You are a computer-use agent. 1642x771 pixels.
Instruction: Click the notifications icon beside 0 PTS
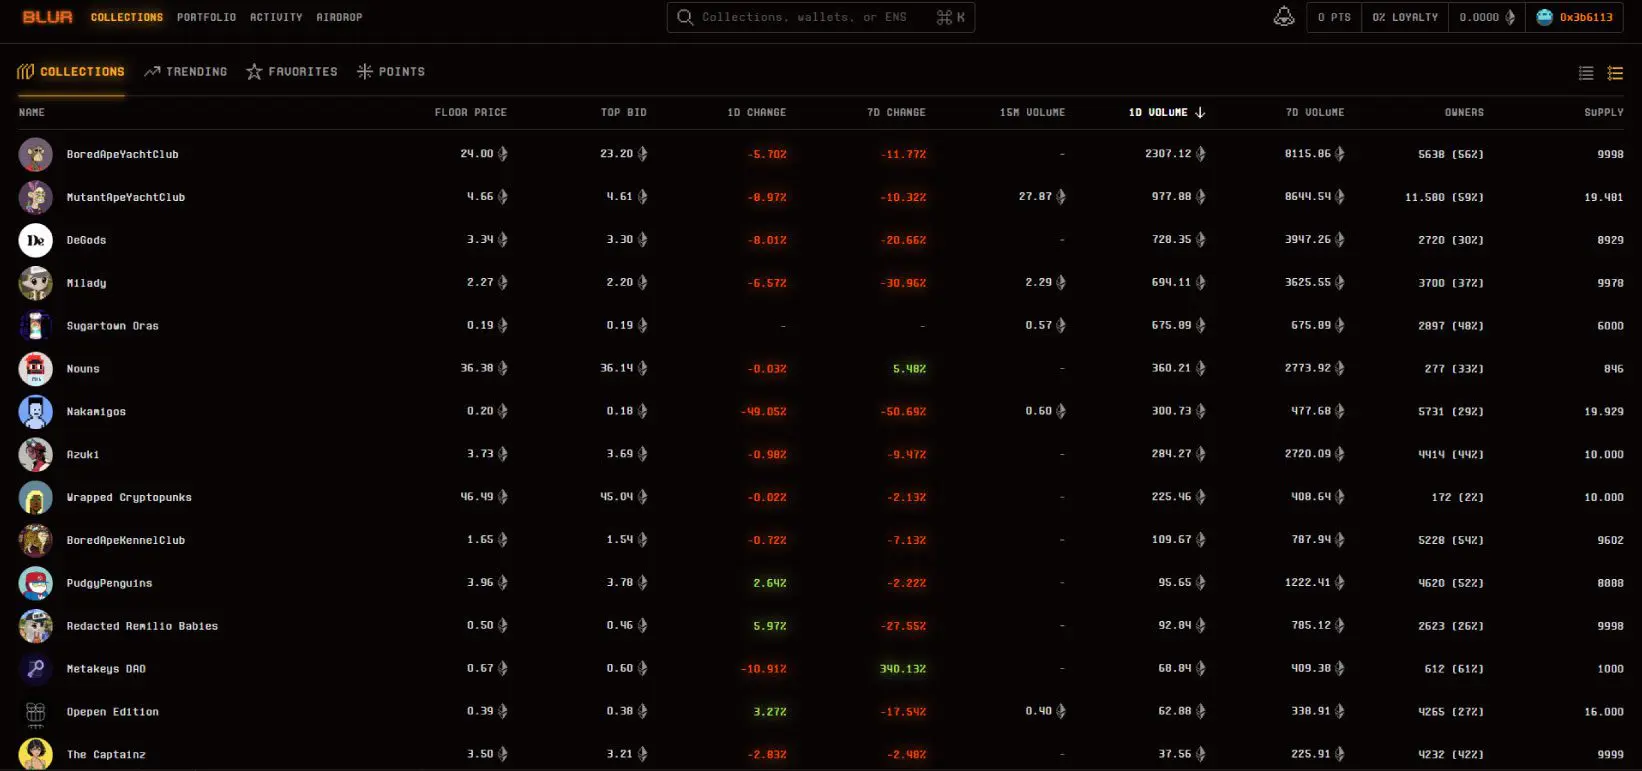[x=1284, y=17]
